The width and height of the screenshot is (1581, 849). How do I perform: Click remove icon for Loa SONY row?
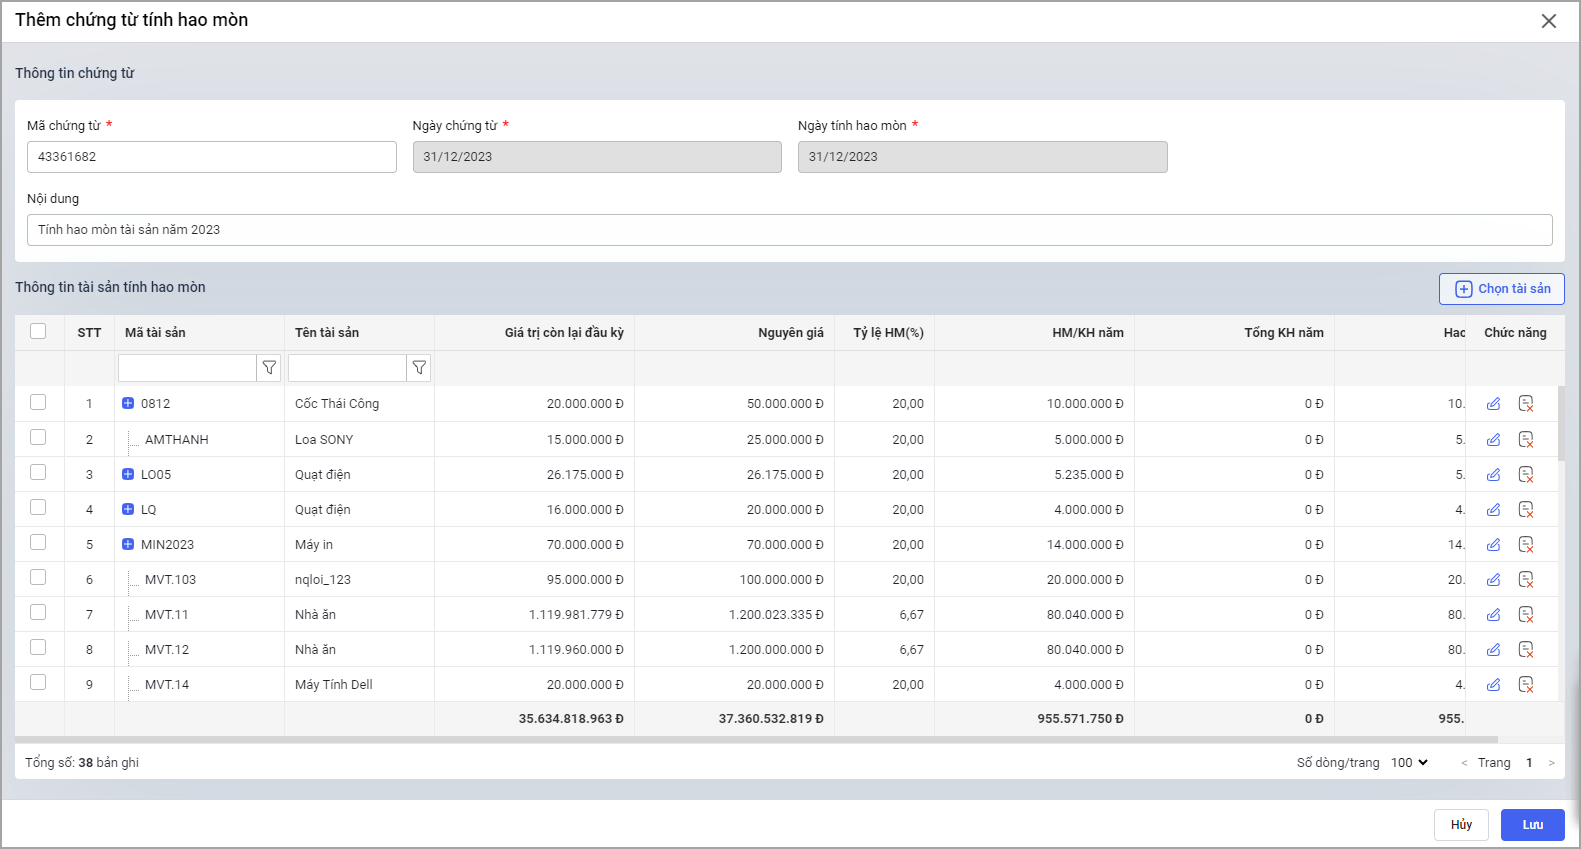(x=1526, y=439)
